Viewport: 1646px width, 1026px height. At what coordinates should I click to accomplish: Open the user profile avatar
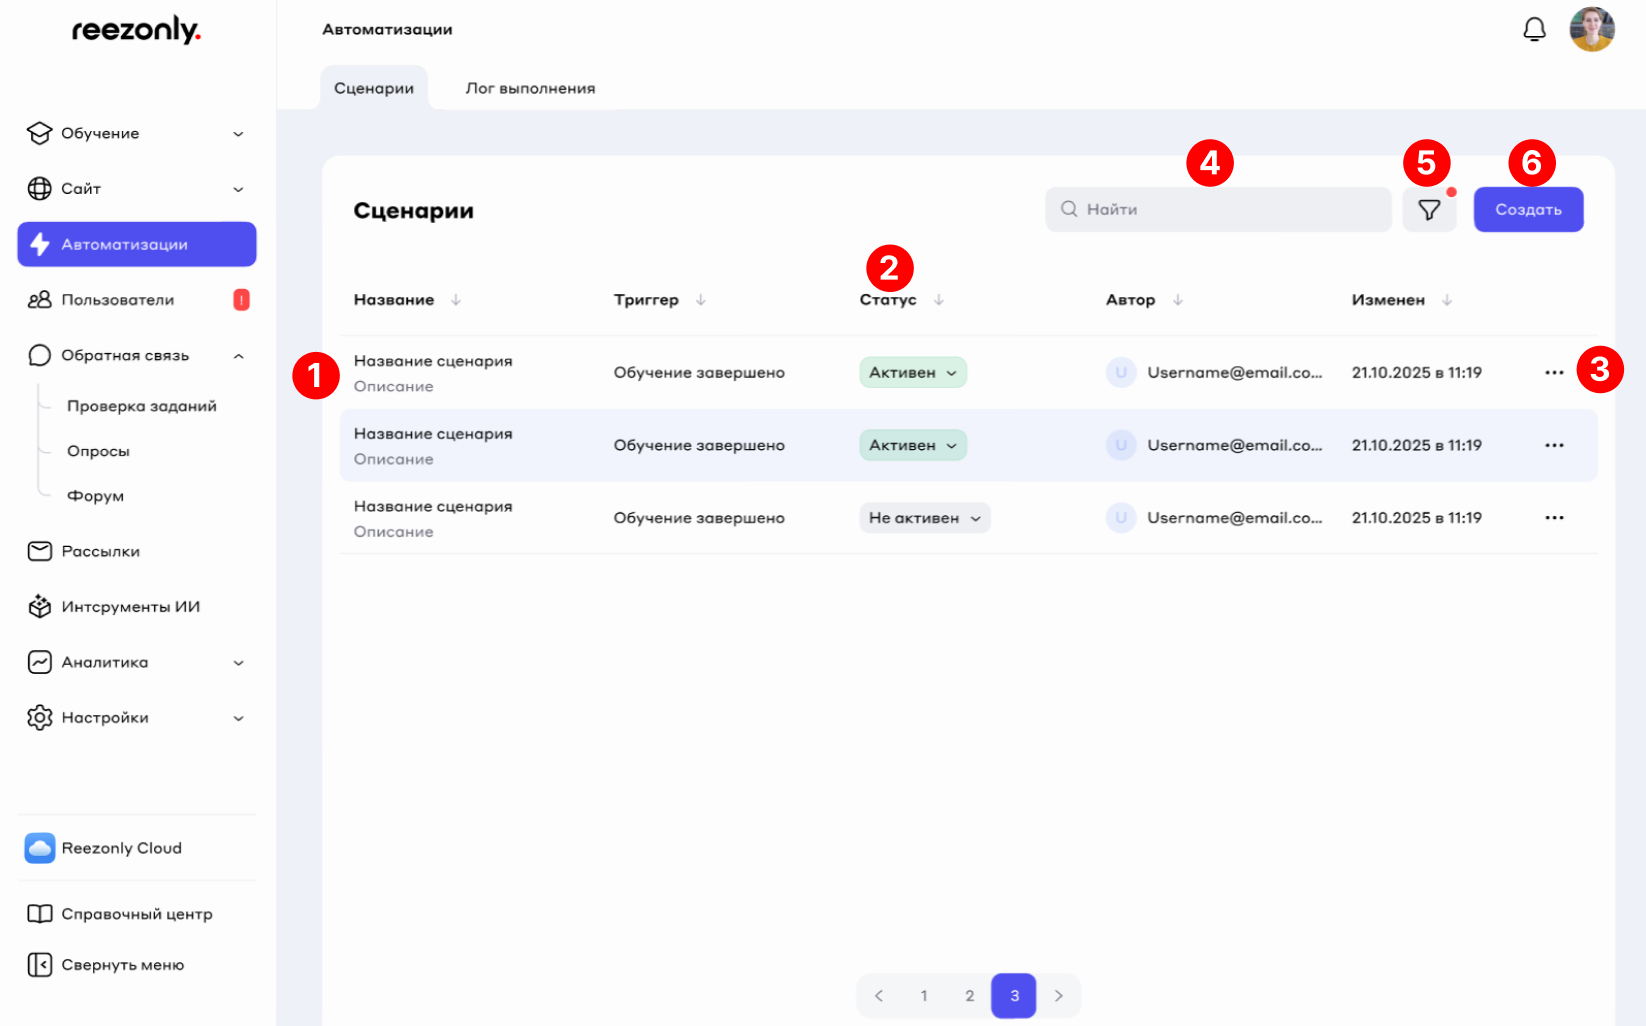coord(1592,30)
